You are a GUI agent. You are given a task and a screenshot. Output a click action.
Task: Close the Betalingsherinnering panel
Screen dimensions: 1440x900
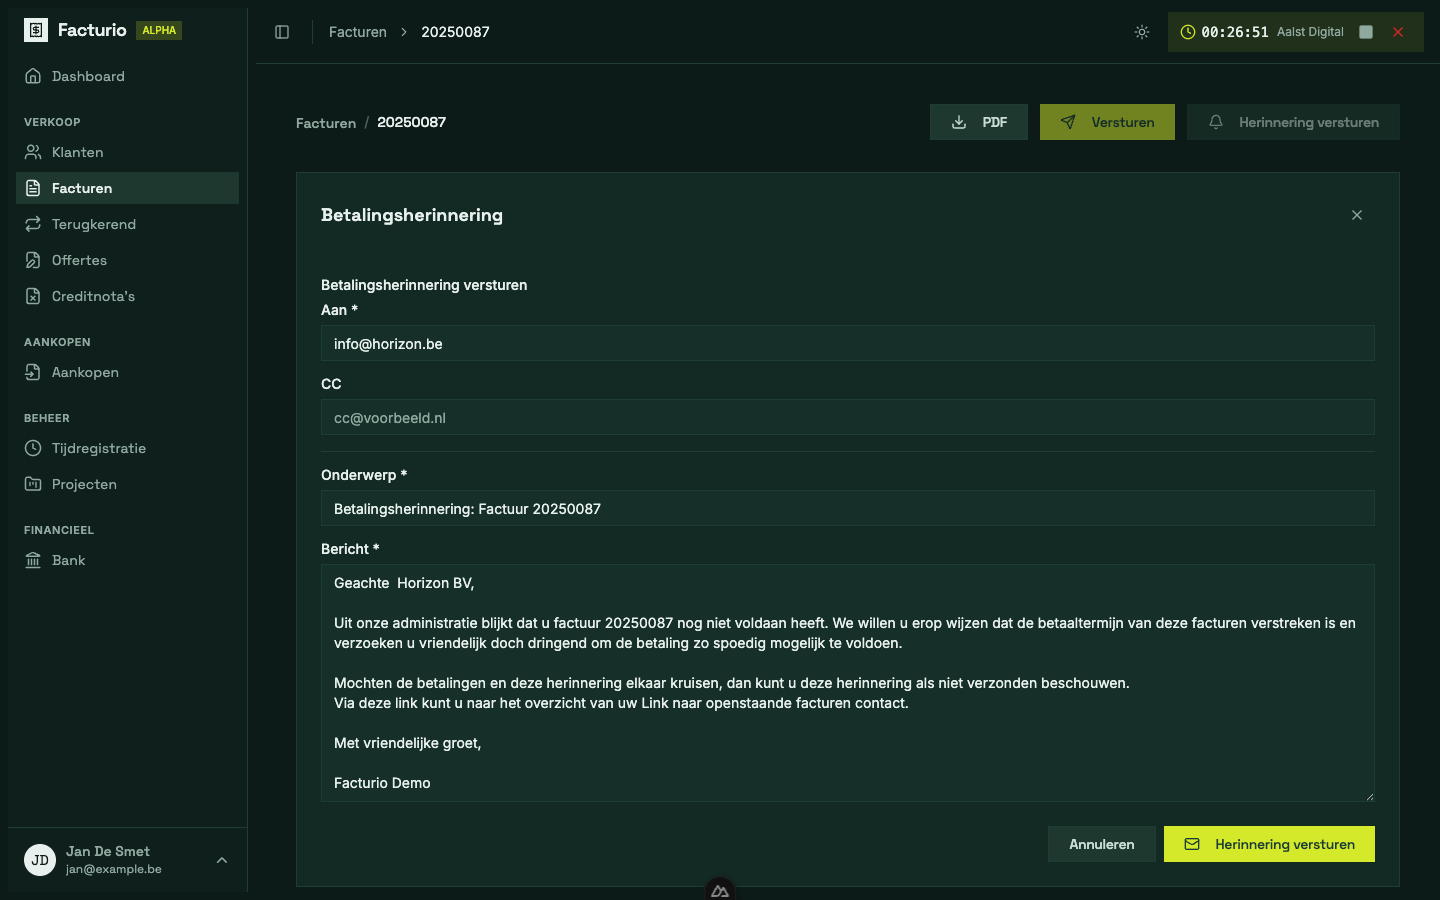pos(1357,215)
